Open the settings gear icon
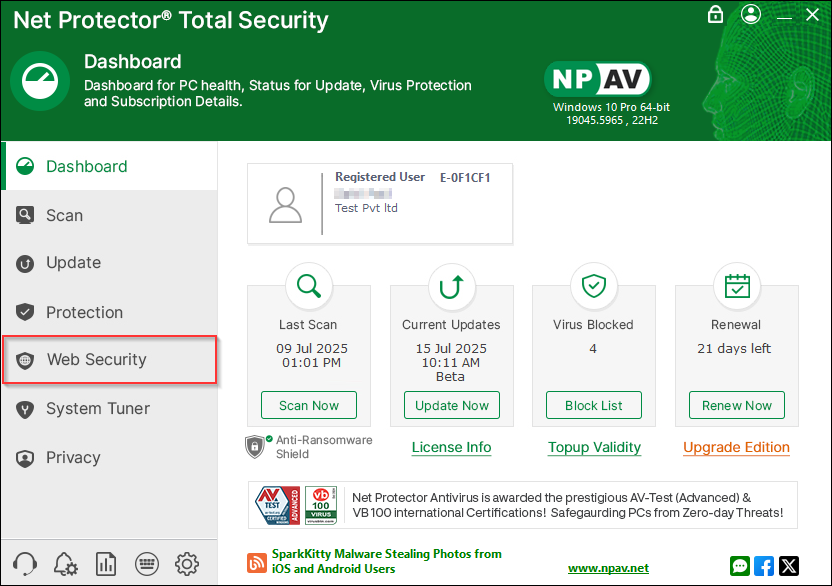Screen dimensions: 832x586 tap(187, 563)
